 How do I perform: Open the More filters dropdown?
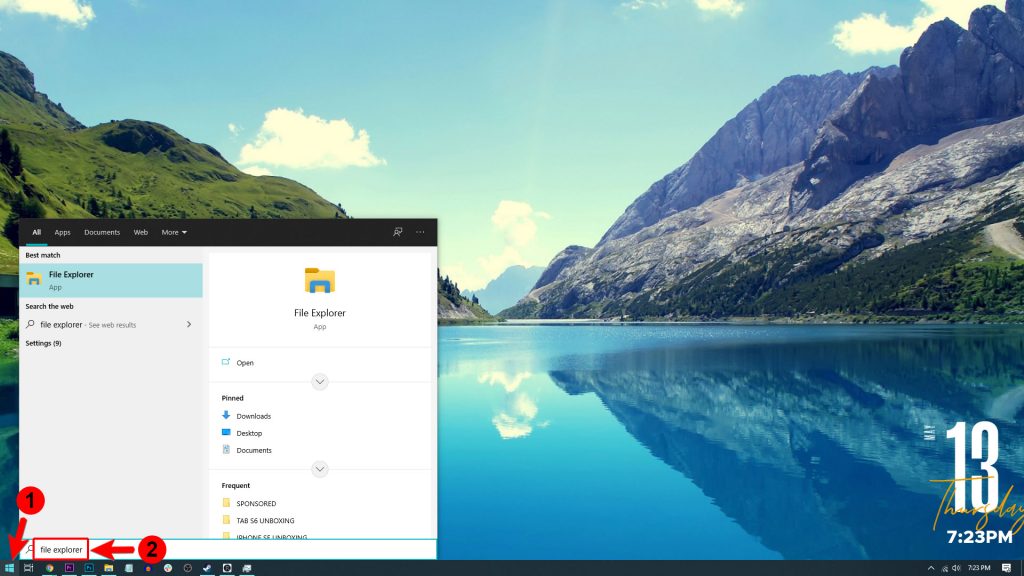pos(174,232)
